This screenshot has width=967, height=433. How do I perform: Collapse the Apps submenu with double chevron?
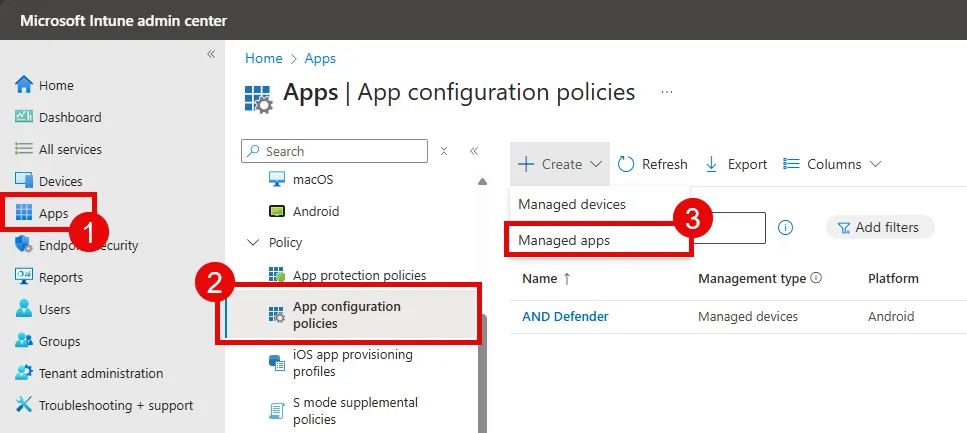click(474, 151)
